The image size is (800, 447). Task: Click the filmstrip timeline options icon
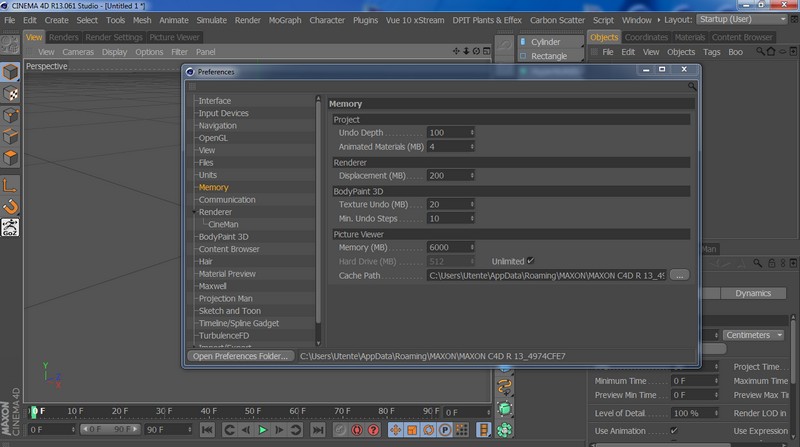point(483,430)
